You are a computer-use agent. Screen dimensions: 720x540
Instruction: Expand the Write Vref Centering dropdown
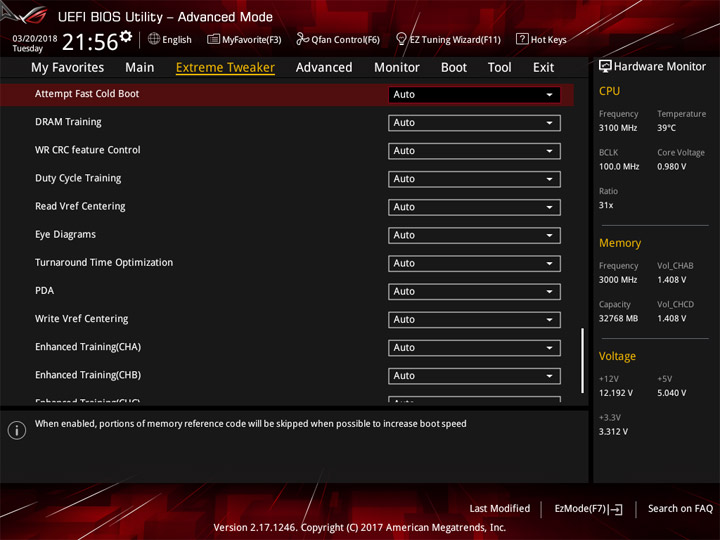pyautogui.click(x=474, y=320)
